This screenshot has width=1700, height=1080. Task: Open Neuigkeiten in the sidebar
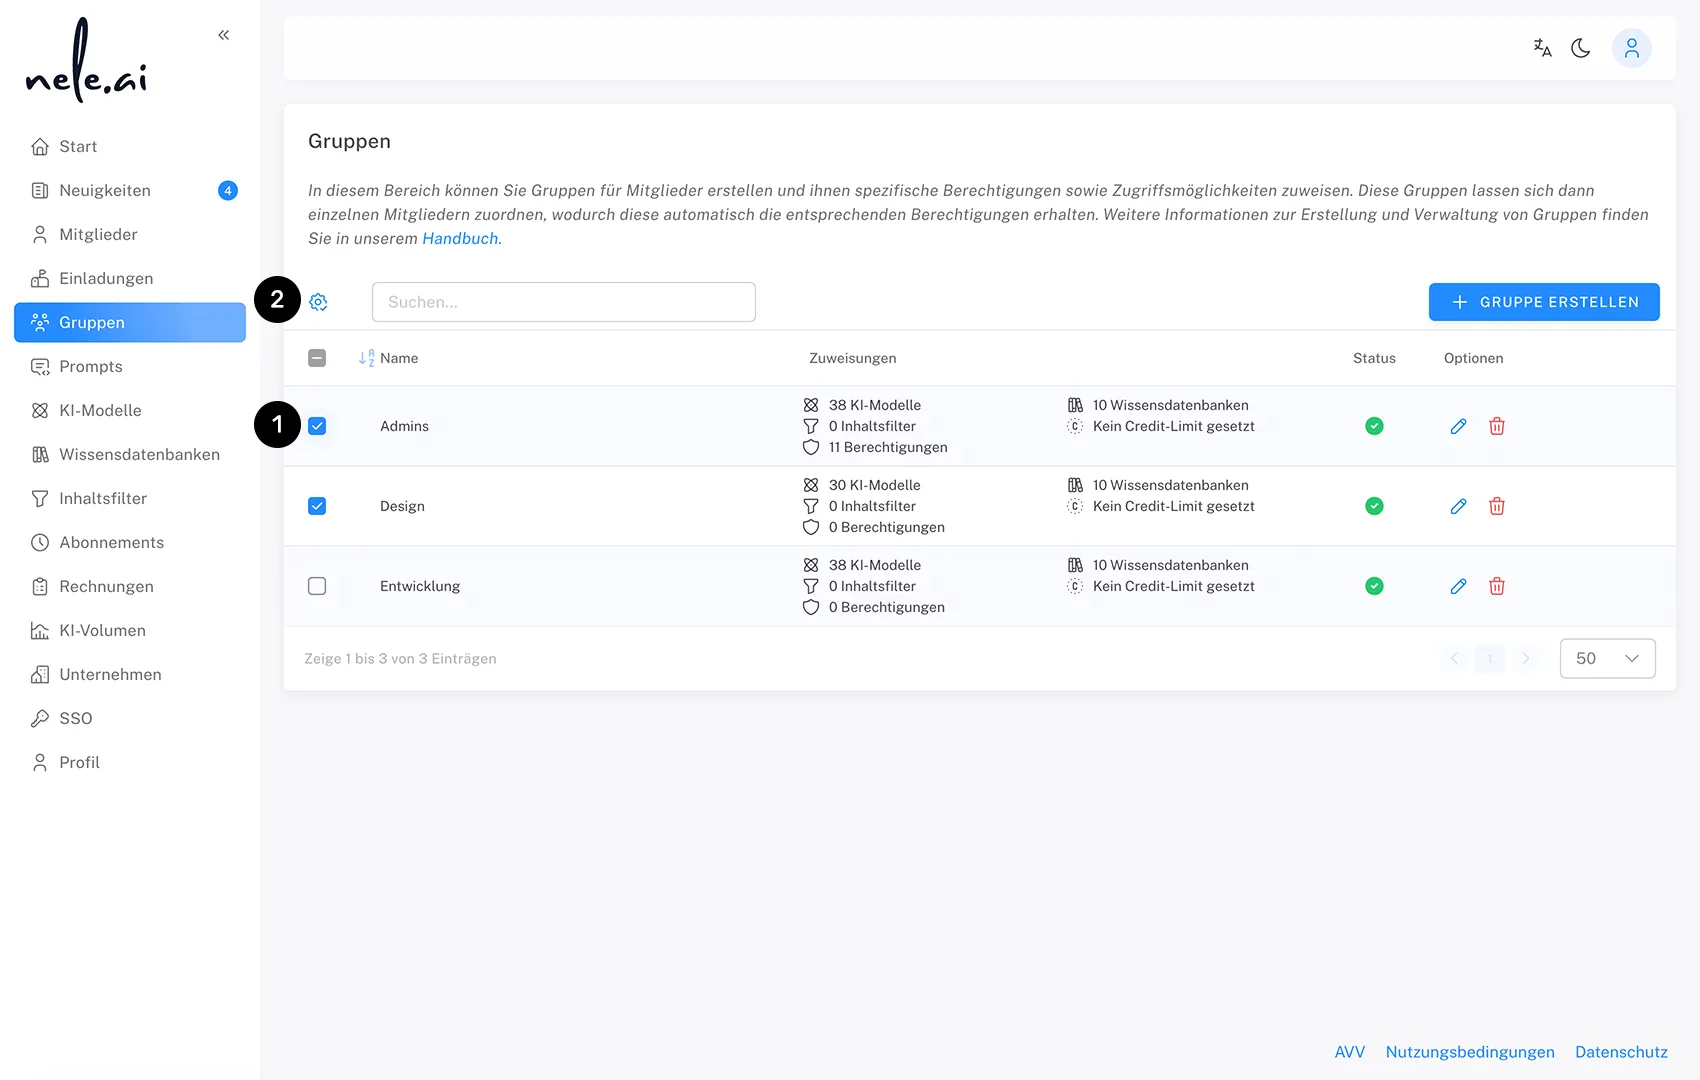tap(130, 190)
